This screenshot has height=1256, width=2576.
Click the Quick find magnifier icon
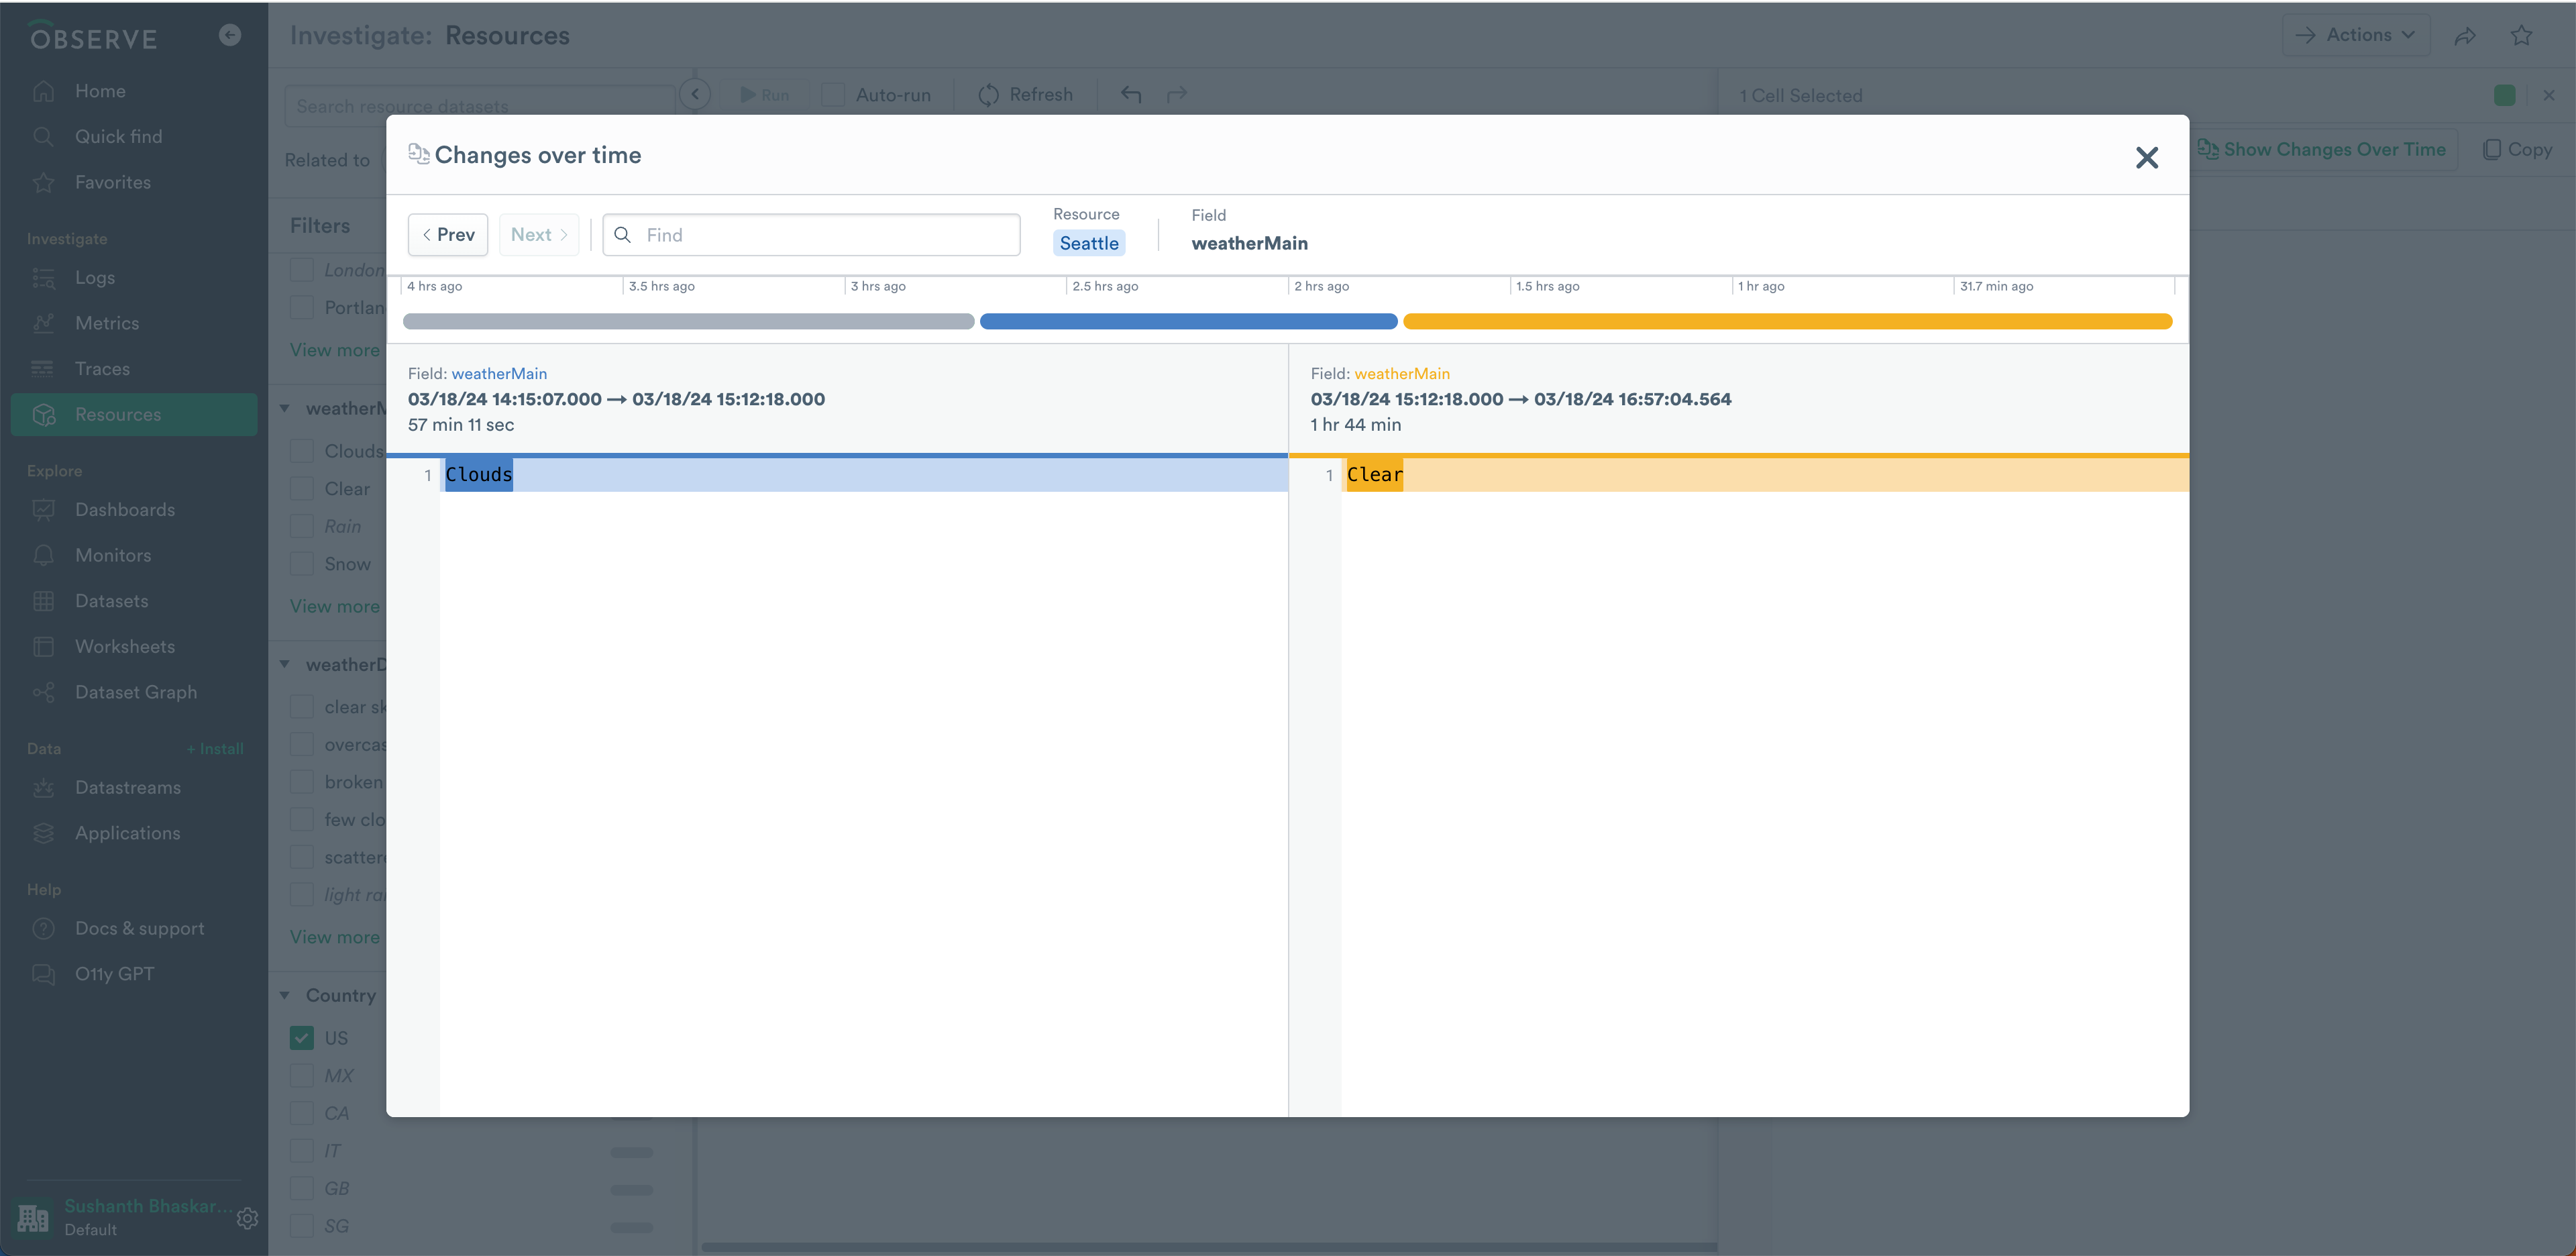pyautogui.click(x=43, y=137)
